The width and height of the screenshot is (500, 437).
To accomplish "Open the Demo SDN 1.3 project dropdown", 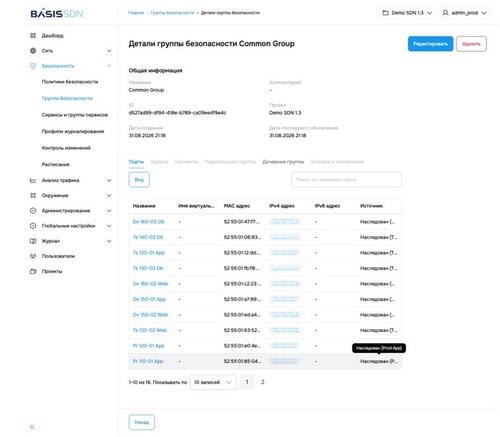I will (407, 13).
